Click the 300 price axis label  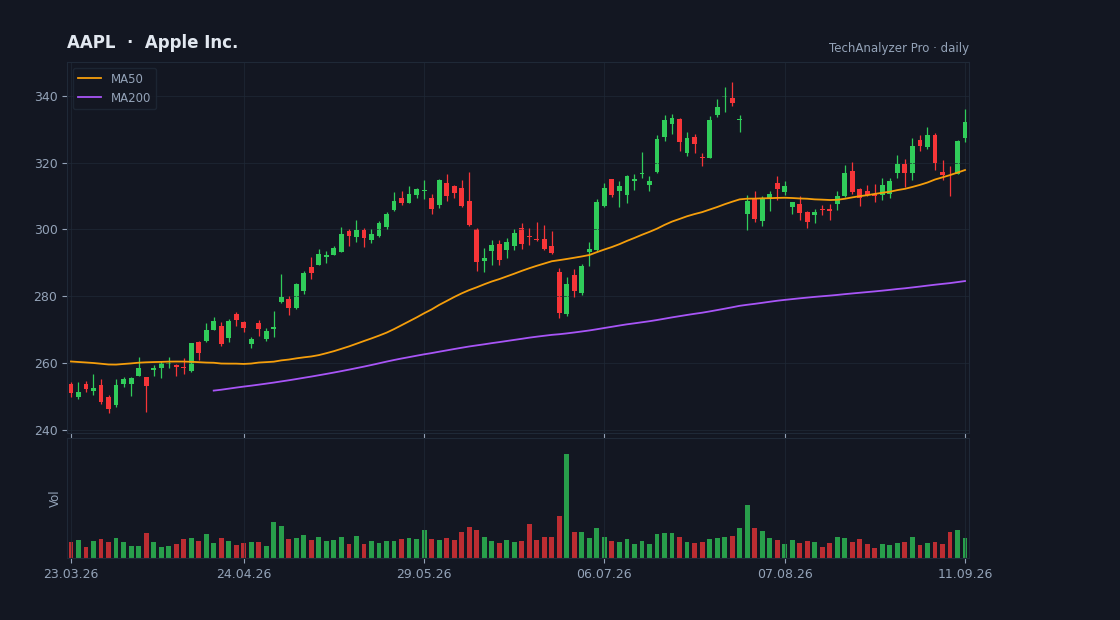click(x=46, y=230)
